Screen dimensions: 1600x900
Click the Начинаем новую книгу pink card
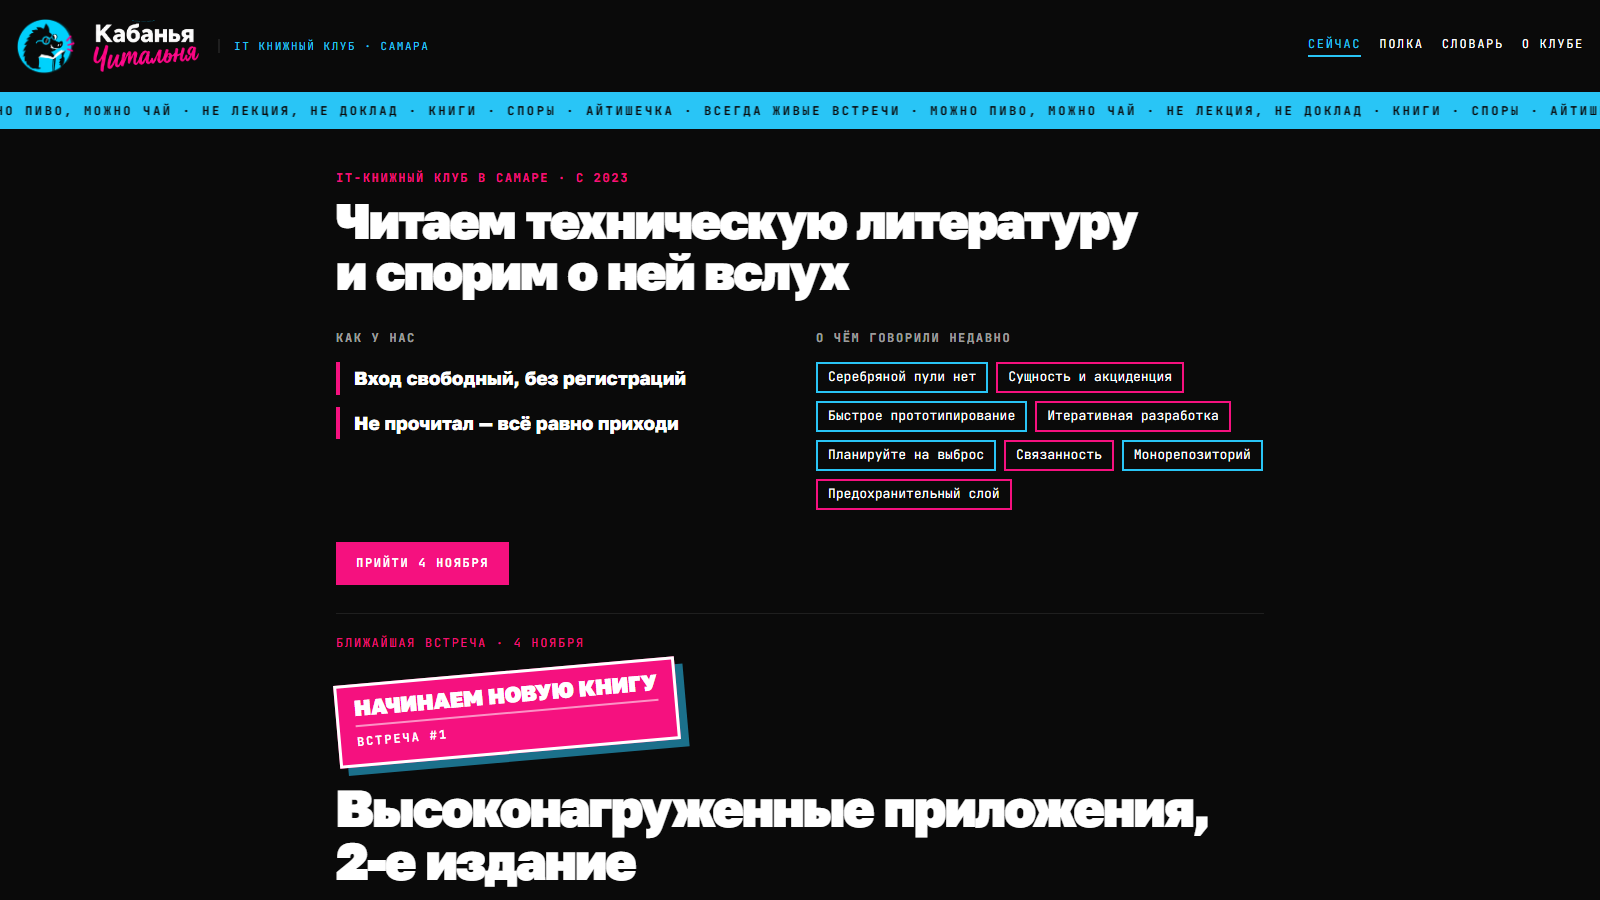click(x=508, y=713)
